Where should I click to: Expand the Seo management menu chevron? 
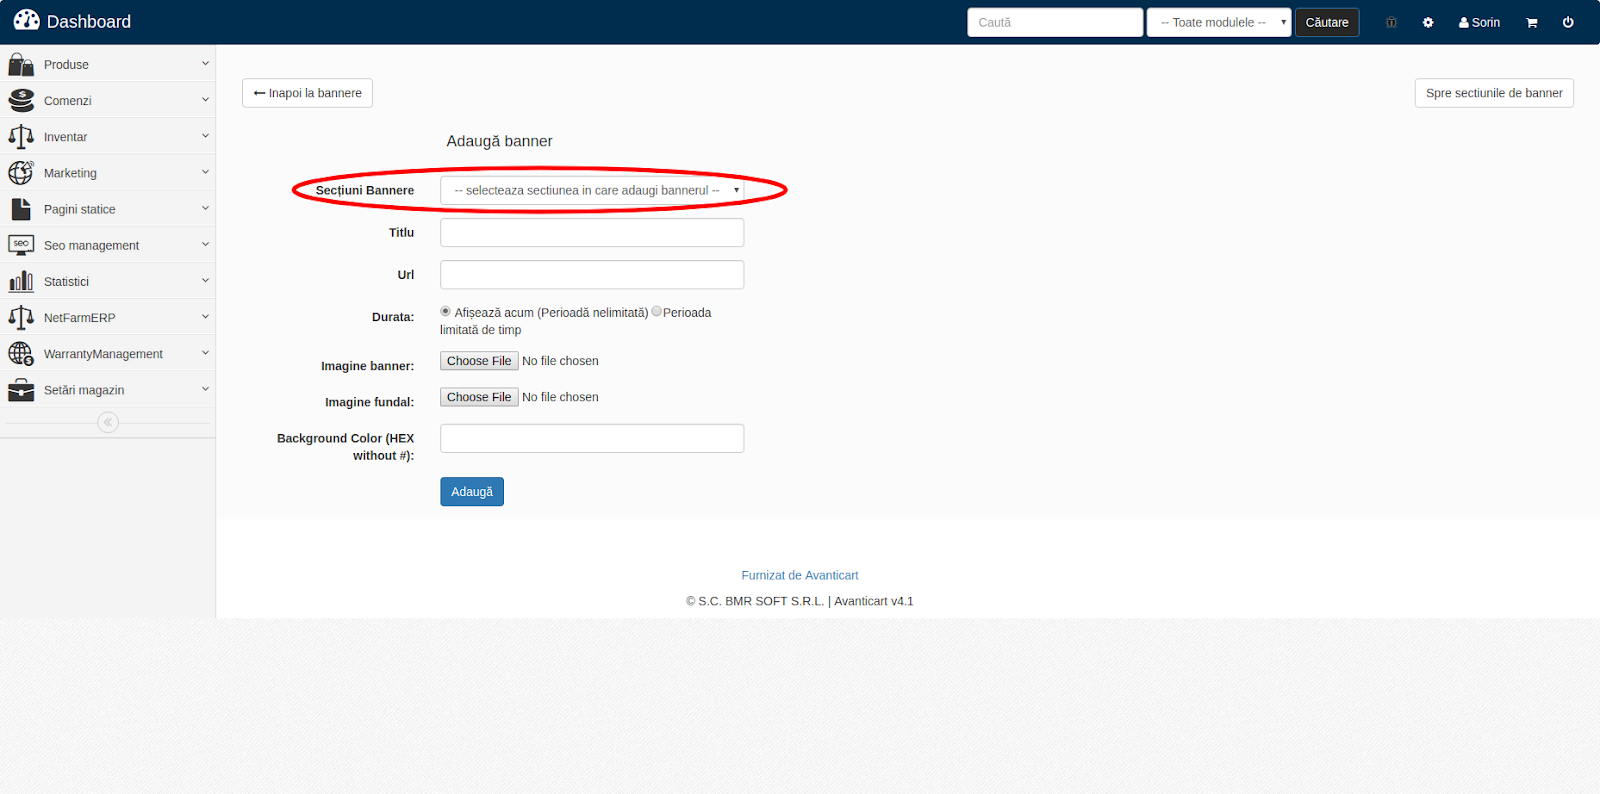[205, 244]
